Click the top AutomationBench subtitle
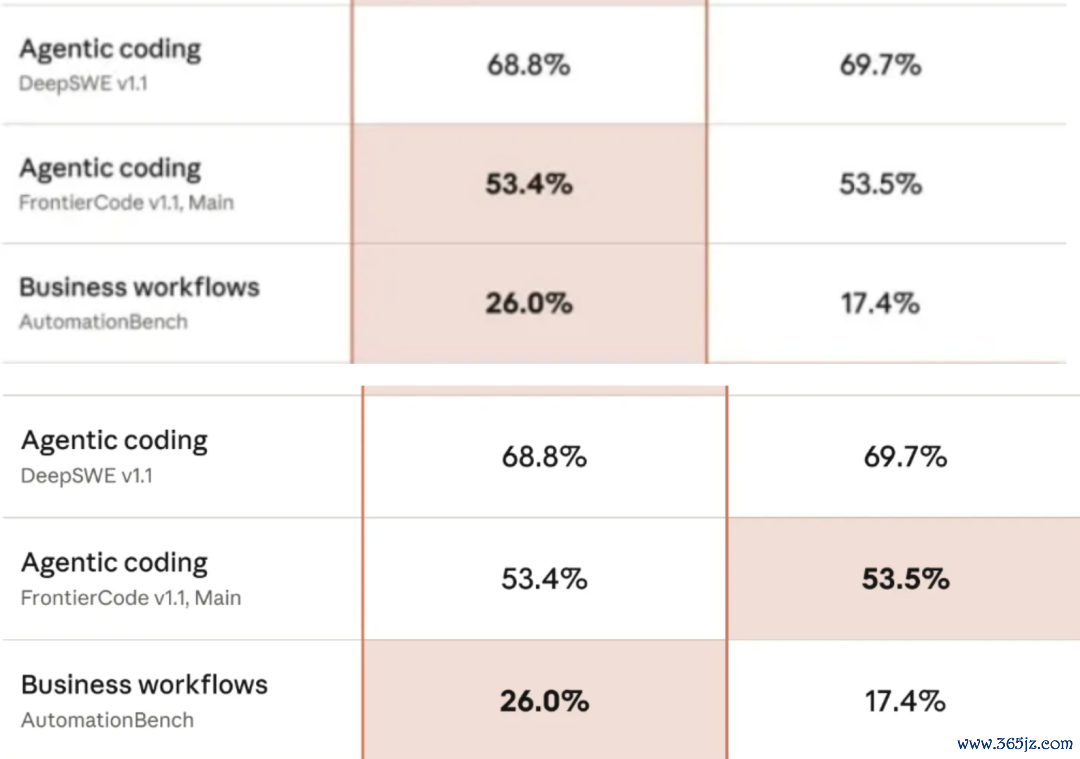Viewport: 1080px width, 759px height. pyautogui.click(x=103, y=322)
